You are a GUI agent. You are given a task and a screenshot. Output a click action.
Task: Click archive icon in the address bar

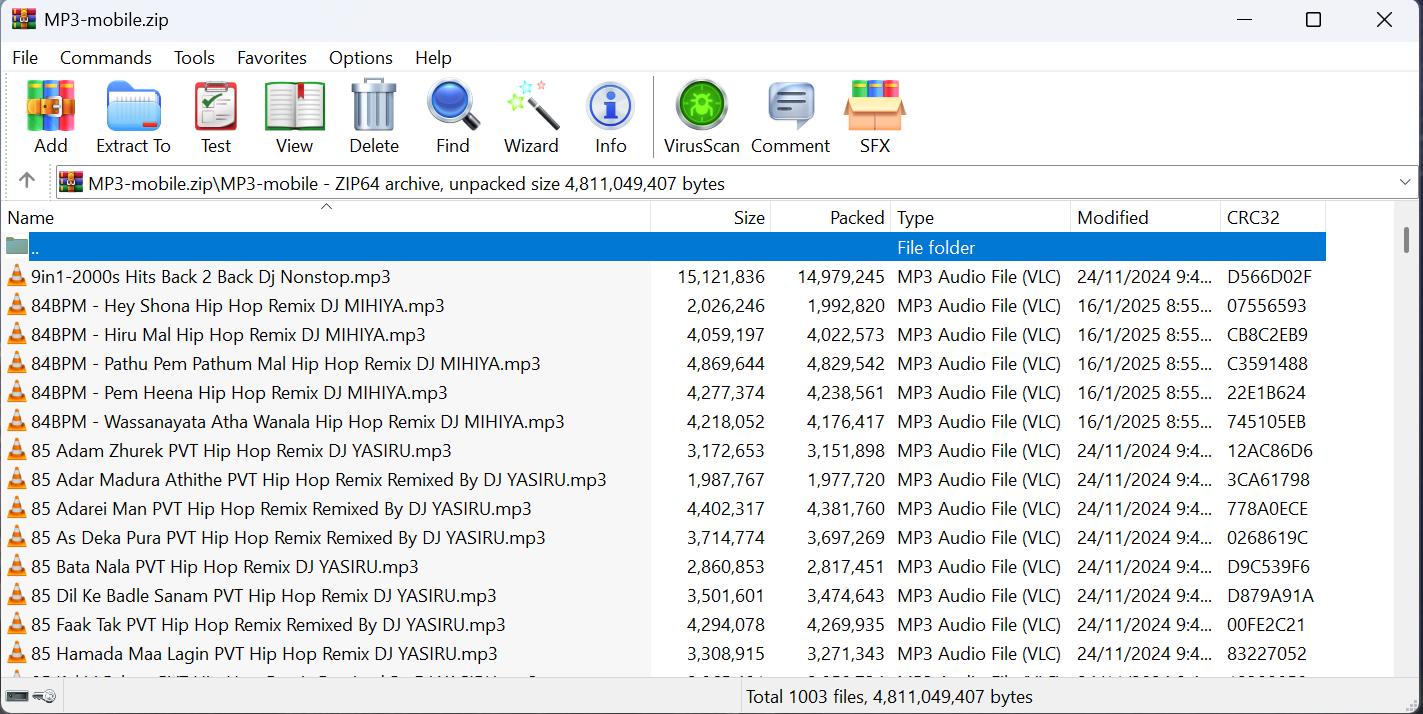point(71,182)
